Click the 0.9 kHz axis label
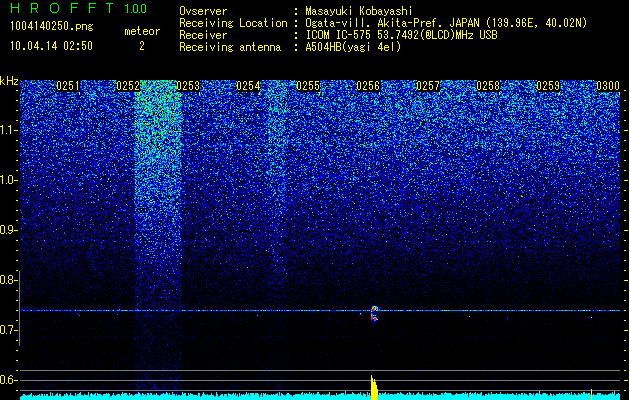Image resolution: width=629 pixels, height=400 pixels. [x=9, y=230]
